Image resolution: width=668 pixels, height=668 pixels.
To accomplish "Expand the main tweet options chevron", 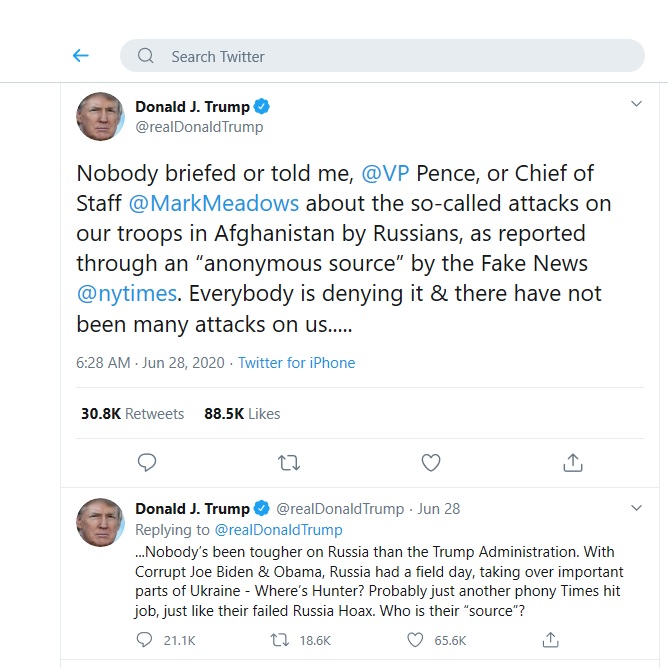I will point(636,104).
